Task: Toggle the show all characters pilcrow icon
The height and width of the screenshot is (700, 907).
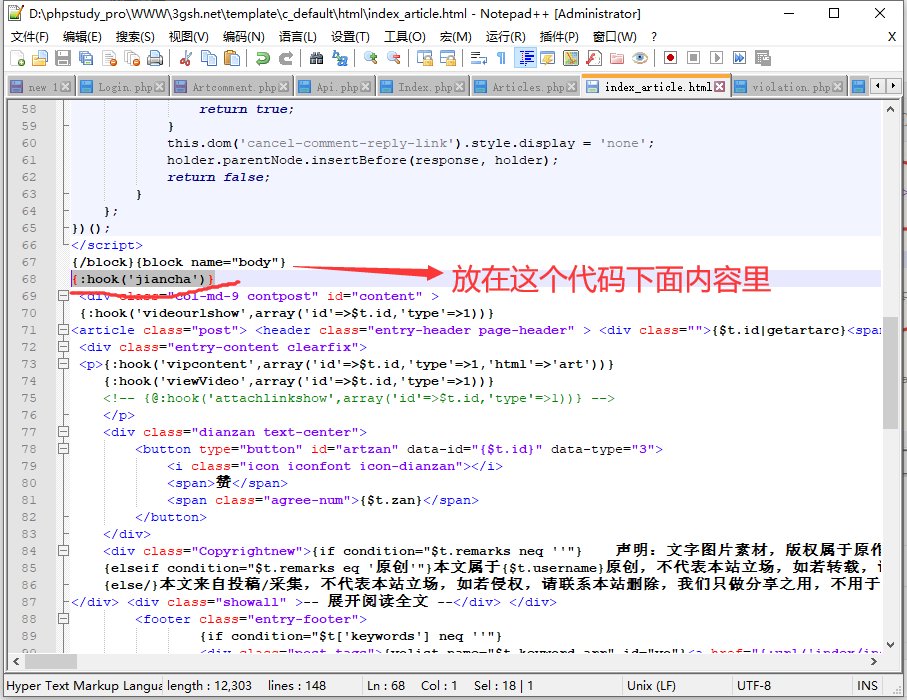Action: (x=501, y=58)
